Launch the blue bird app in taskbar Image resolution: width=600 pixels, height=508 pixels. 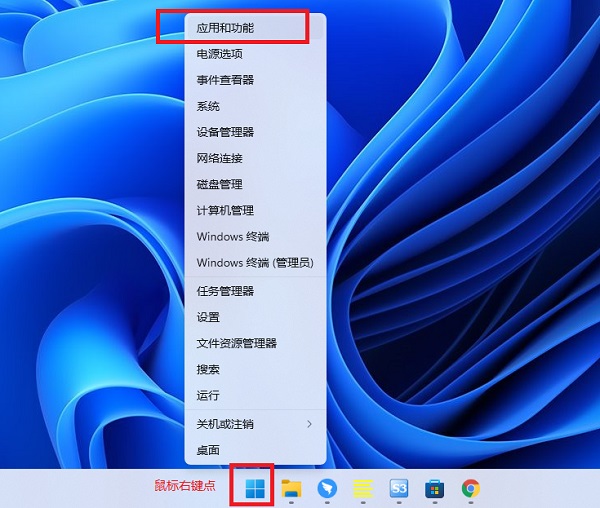pos(327,488)
